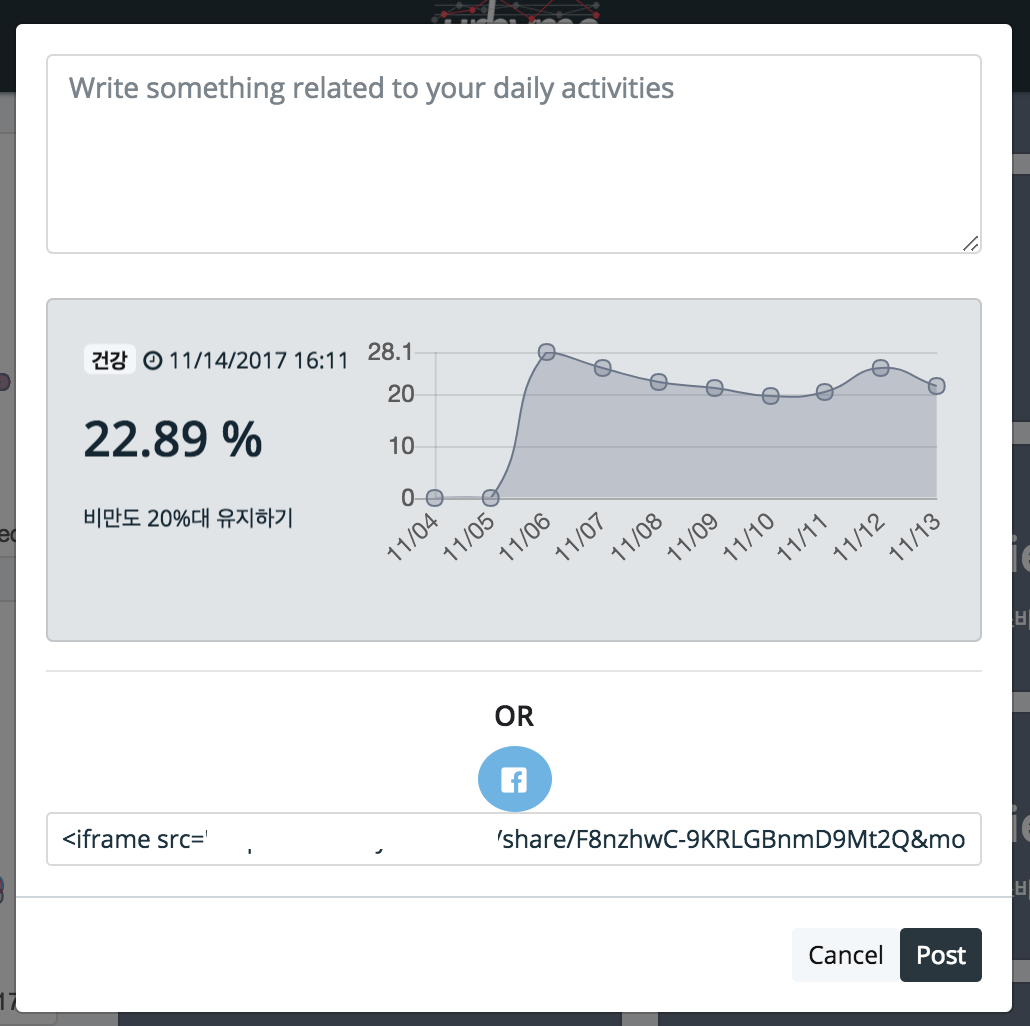Click the 11/13 chart data point
The height and width of the screenshot is (1026, 1030).
pos(937,386)
